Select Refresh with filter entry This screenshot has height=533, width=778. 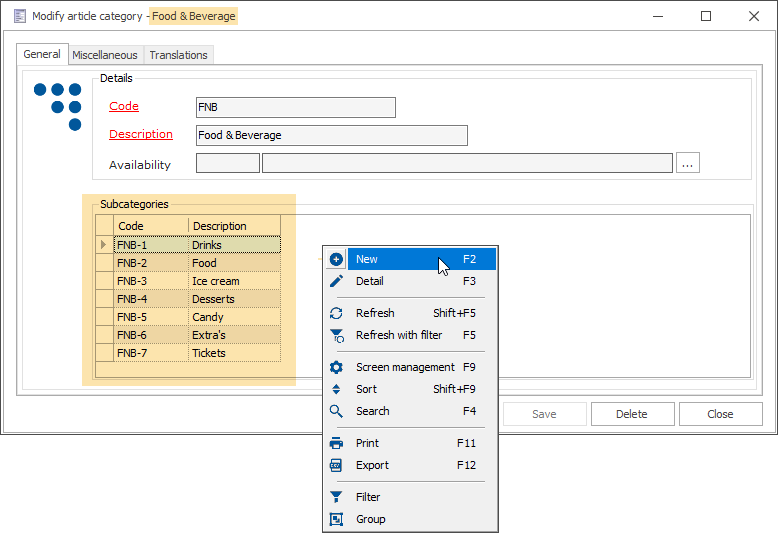[x=411, y=335]
